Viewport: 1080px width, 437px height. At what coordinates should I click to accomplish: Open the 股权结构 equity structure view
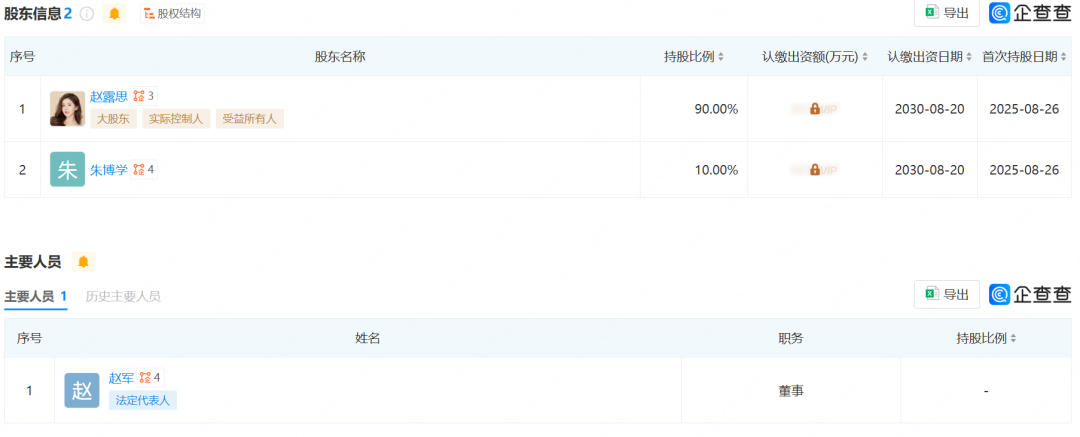tap(172, 13)
